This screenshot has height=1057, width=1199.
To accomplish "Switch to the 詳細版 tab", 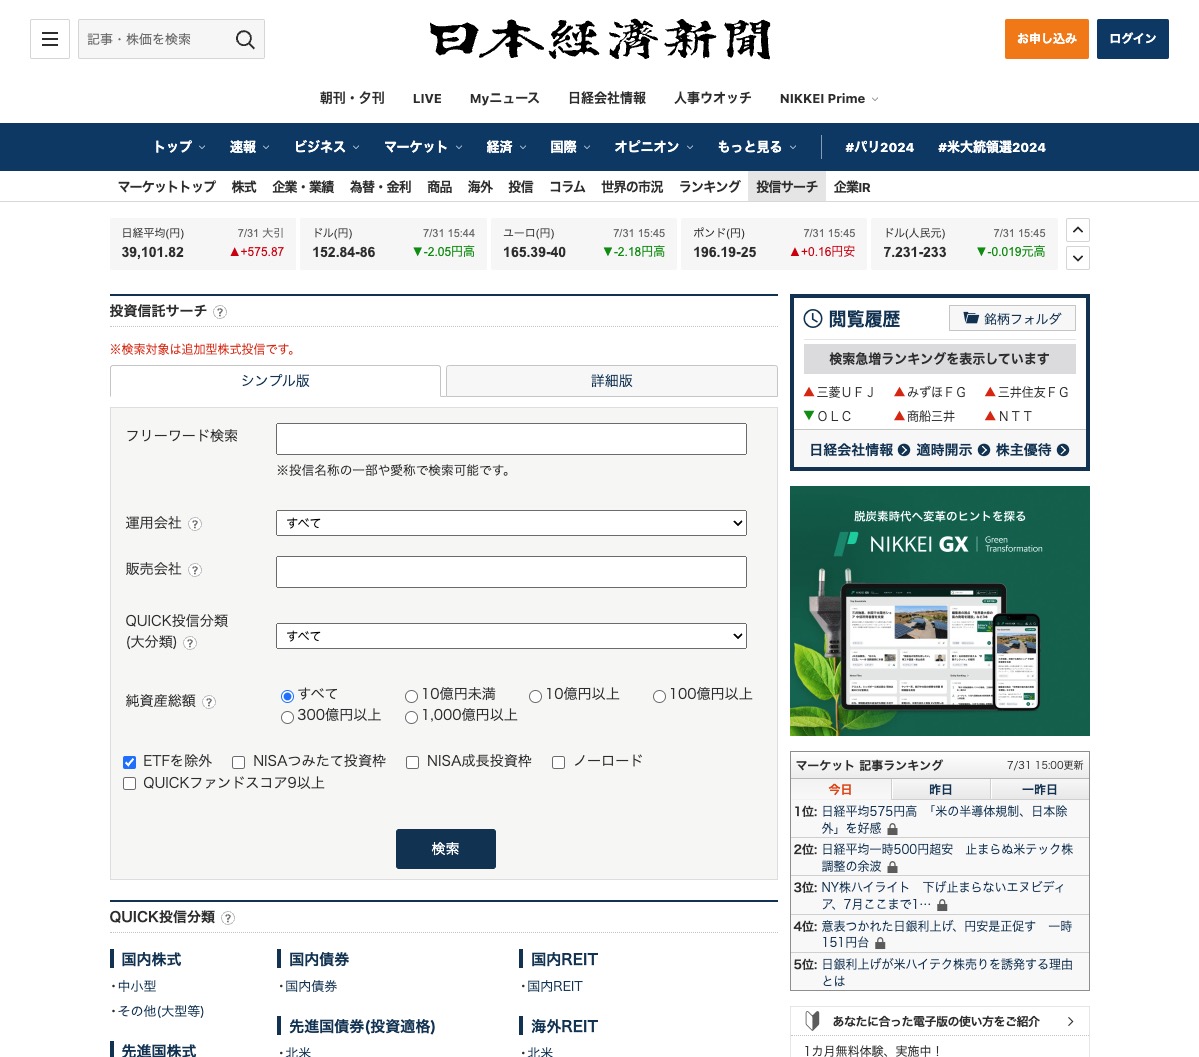I will click(x=611, y=381).
